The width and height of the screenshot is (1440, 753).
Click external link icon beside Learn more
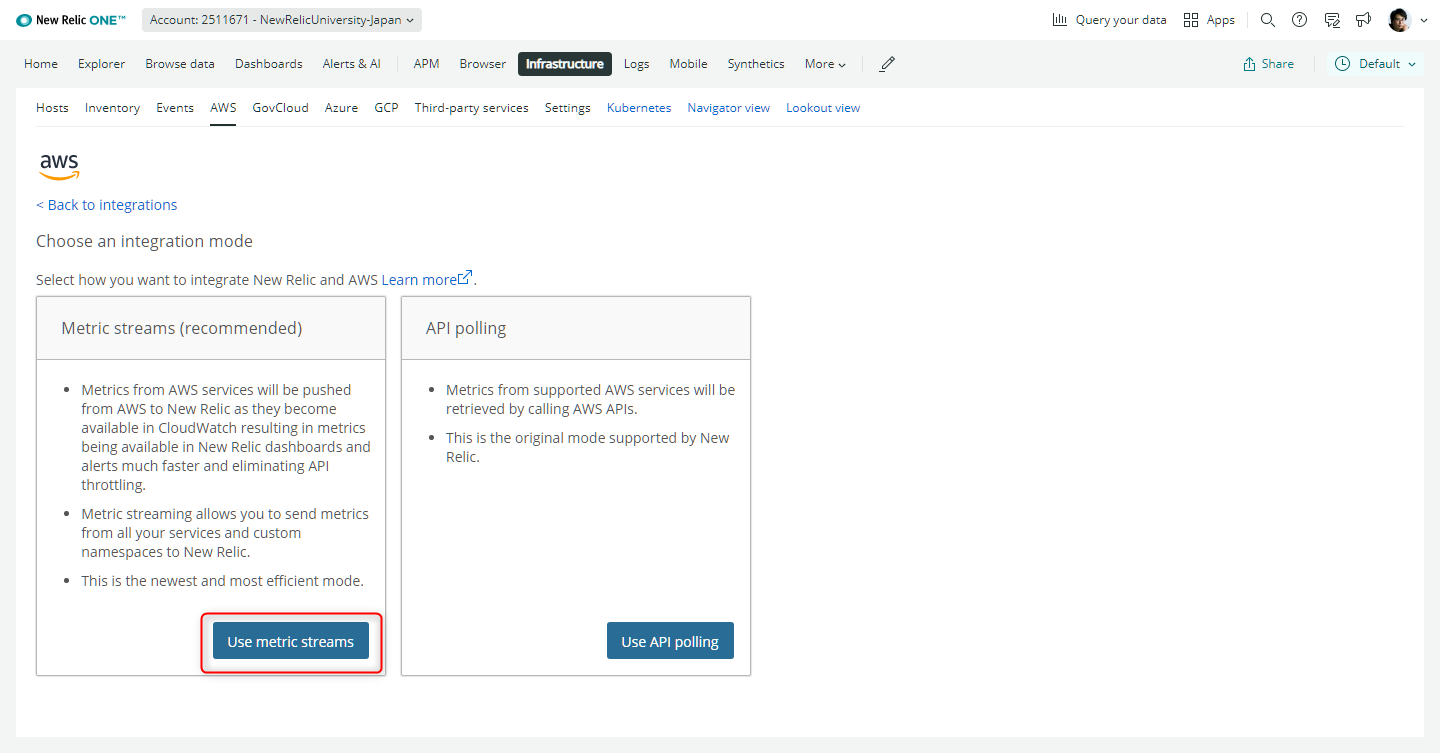point(465,278)
